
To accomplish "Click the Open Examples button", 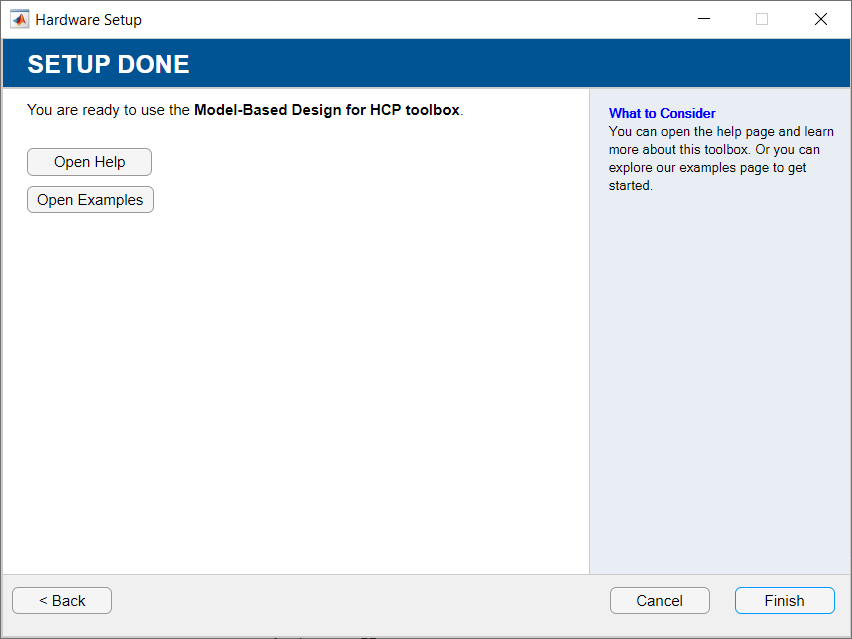I will [x=90, y=200].
